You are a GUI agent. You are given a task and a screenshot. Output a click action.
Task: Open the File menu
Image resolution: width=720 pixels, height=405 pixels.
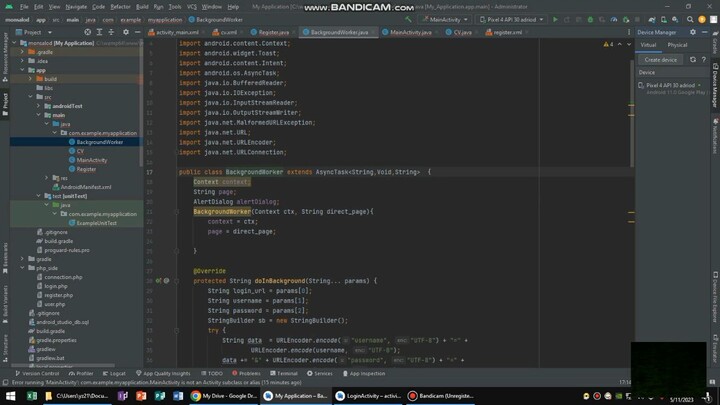click(24, 7)
